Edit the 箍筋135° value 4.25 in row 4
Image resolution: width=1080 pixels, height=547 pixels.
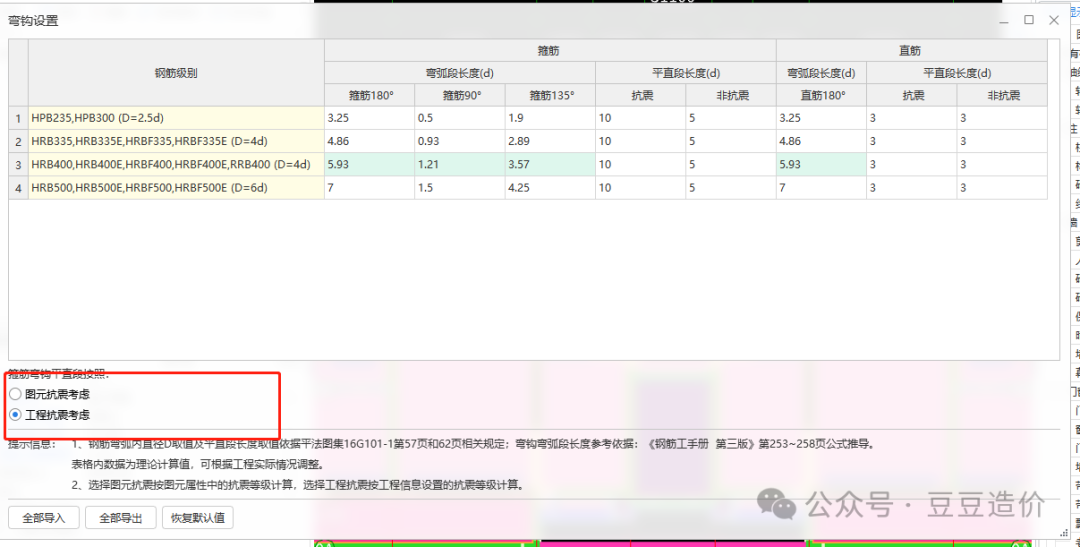click(549, 188)
